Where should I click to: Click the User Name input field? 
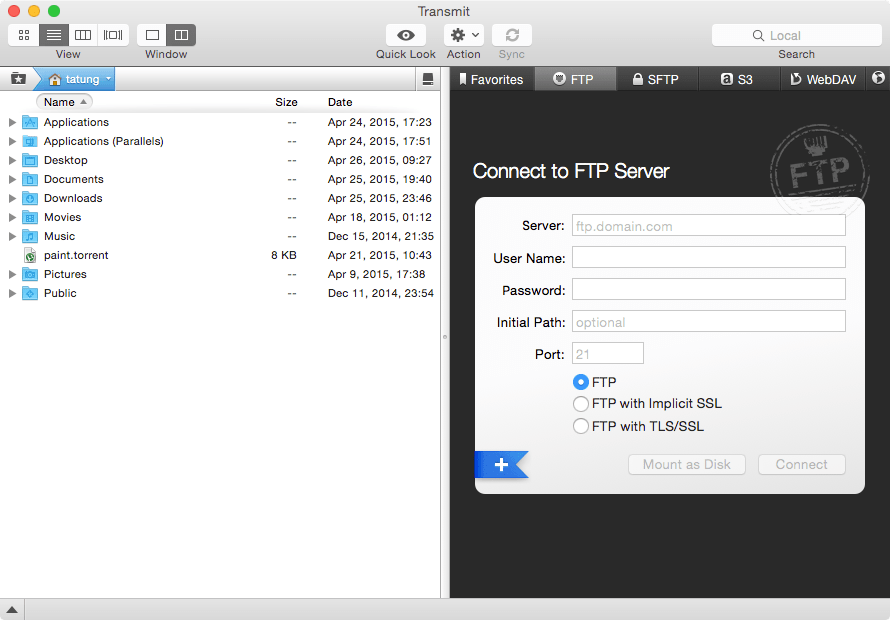point(708,257)
